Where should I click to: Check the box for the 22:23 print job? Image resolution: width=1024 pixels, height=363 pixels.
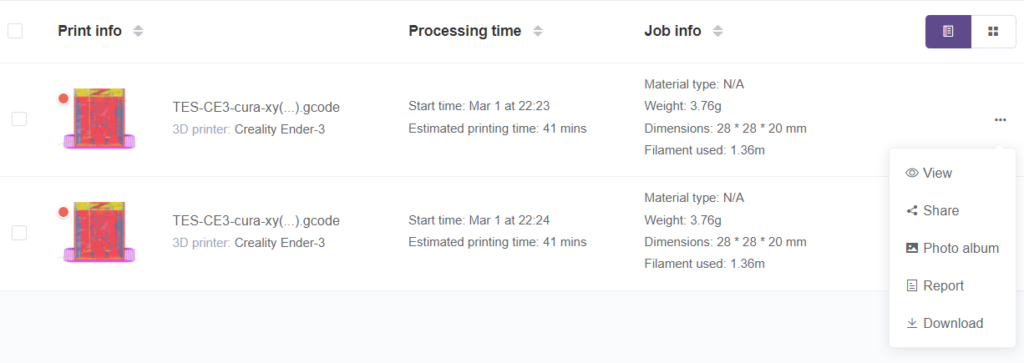(x=20, y=119)
